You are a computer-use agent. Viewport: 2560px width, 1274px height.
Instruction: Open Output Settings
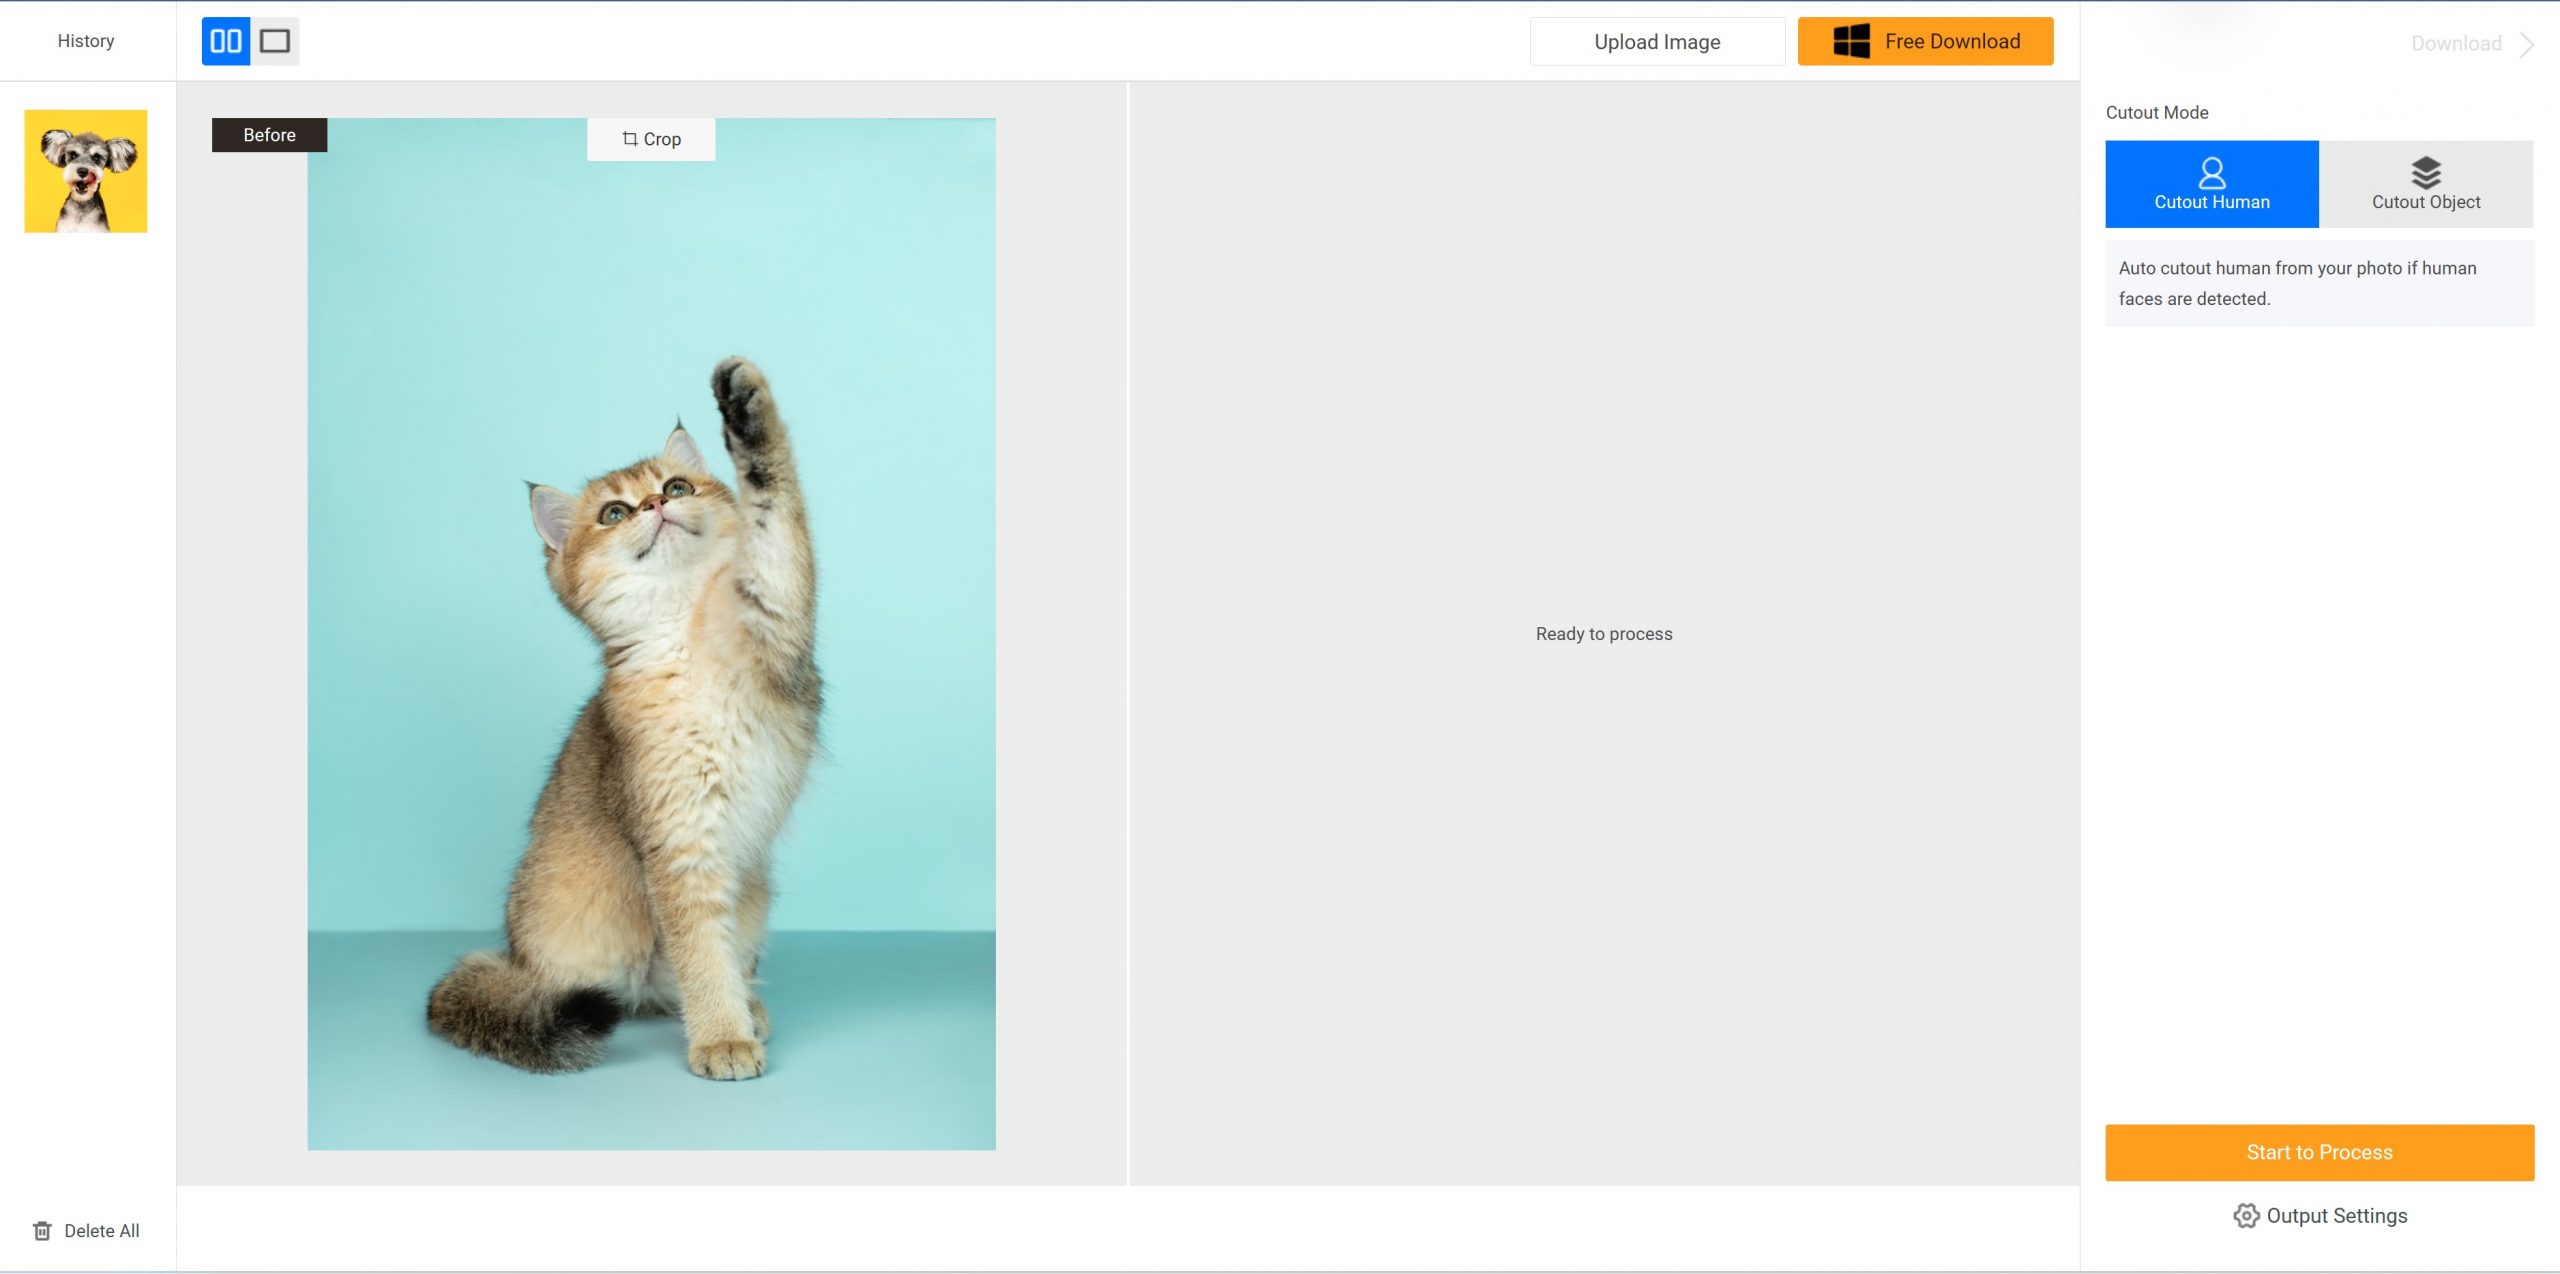coord(2336,1215)
